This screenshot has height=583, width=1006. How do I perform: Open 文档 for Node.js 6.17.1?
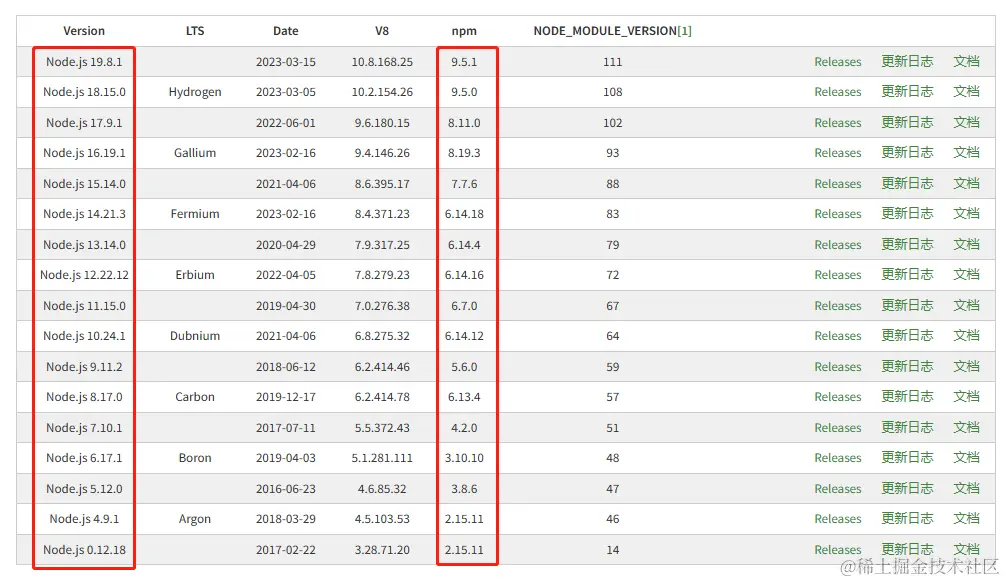[966, 457]
